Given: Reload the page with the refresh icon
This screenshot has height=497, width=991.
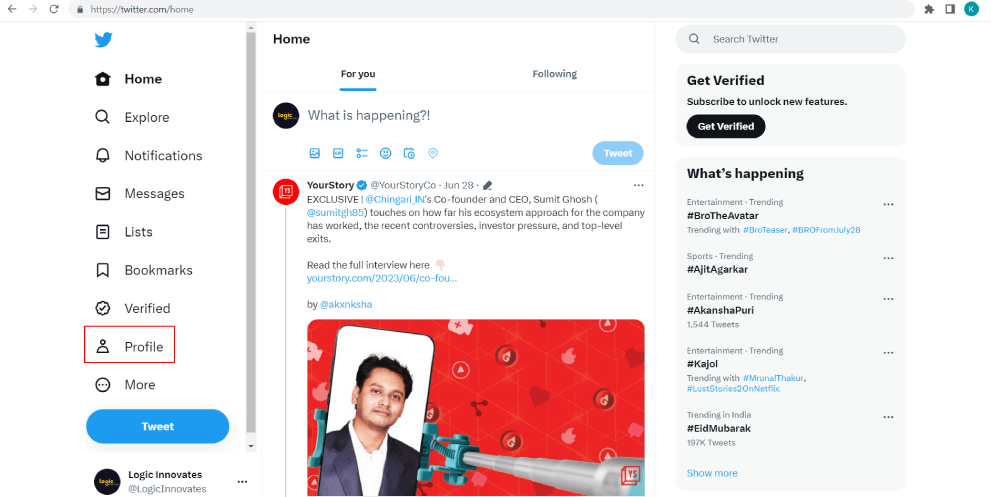Looking at the screenshot, I should tap(54, 9).
